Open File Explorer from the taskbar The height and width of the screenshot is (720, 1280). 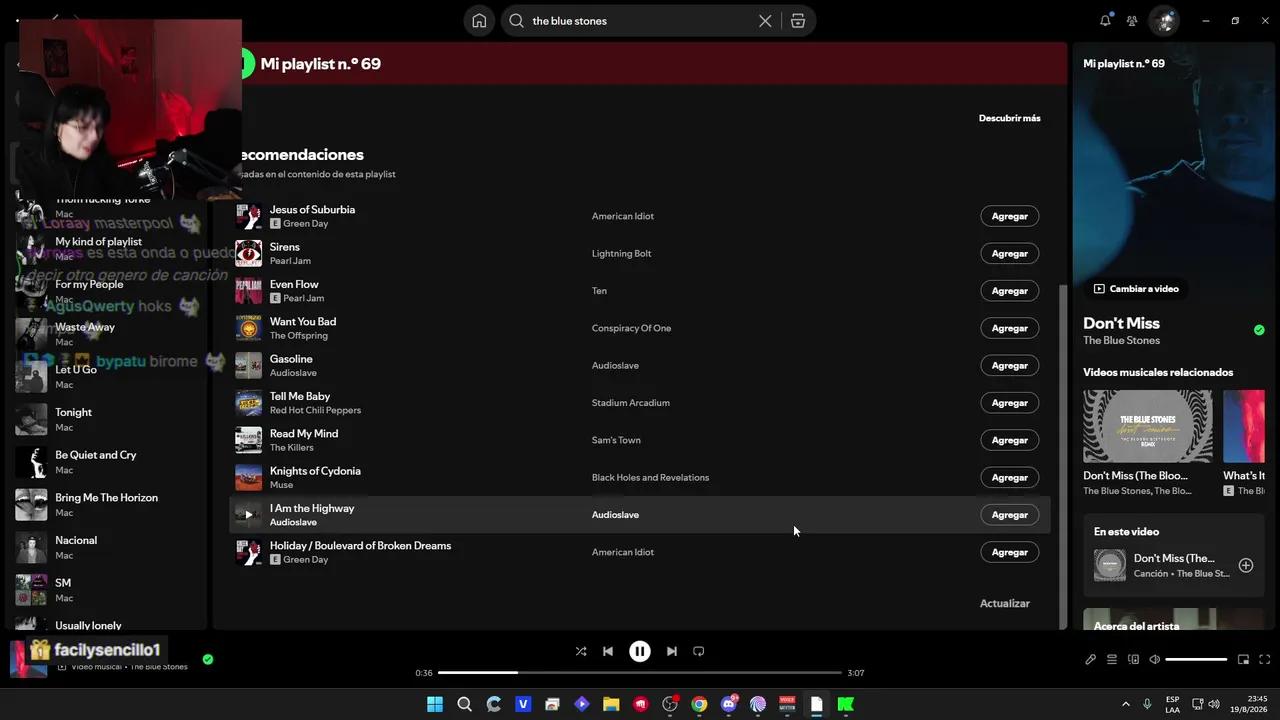[x=611, y=704]
